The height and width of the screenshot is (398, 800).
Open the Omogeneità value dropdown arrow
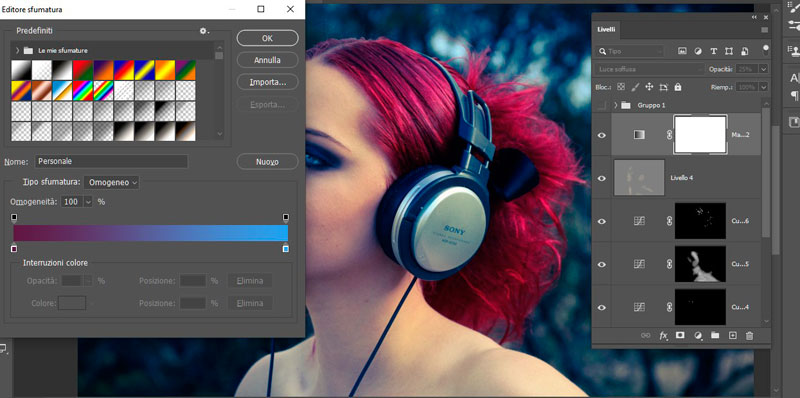pyautogui.click(x=88, y=202)
